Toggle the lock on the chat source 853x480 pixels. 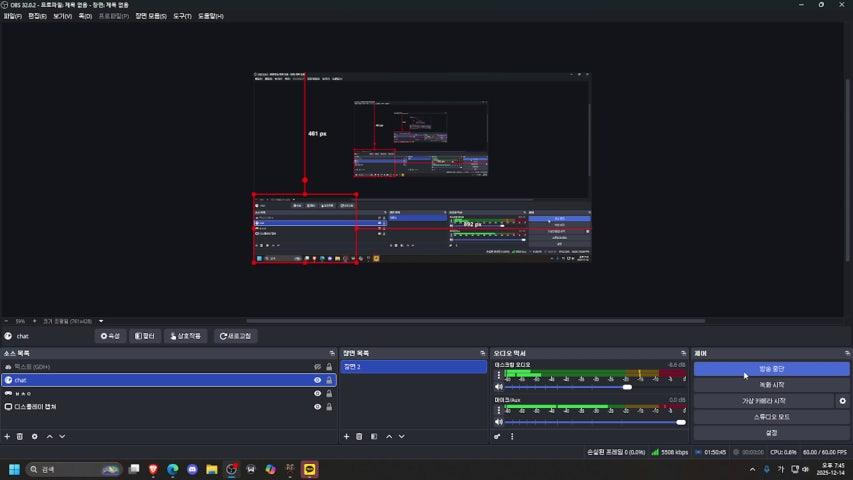pos(329,380)
